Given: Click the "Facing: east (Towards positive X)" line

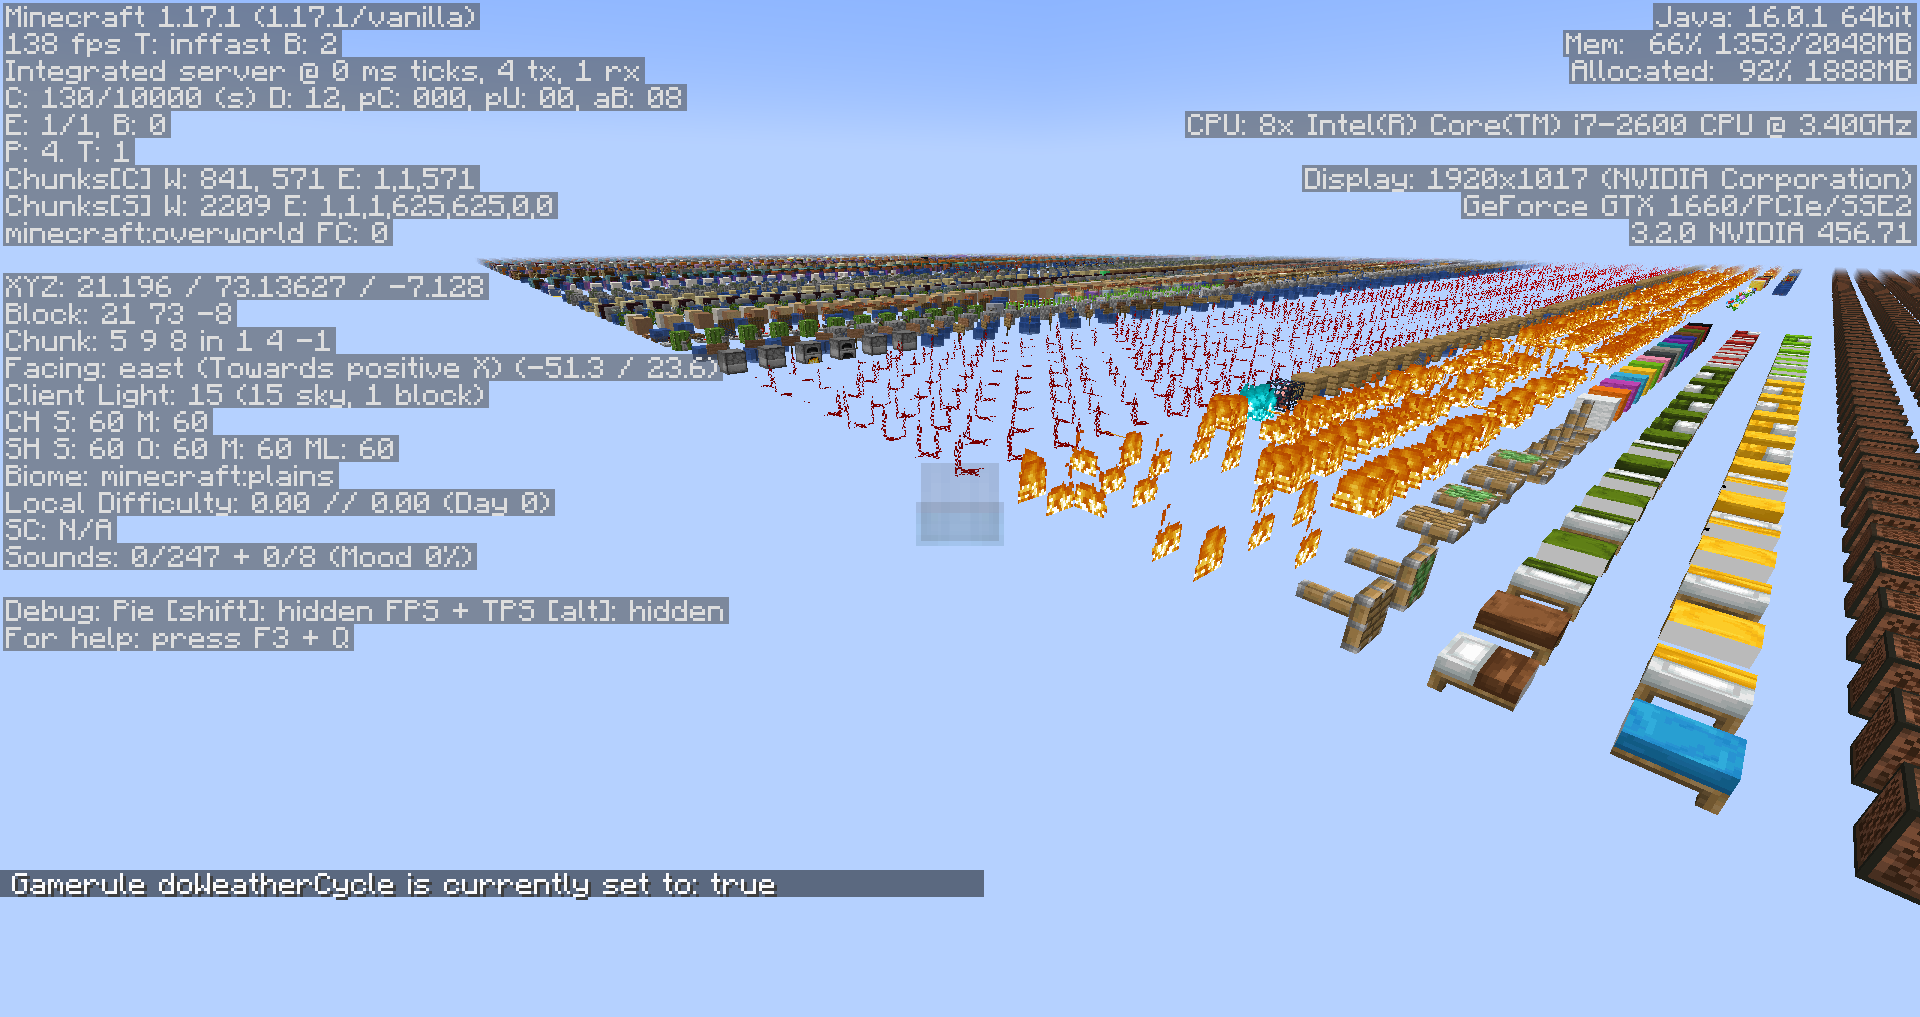Looking at the screenshot, I should coord(362,368).
